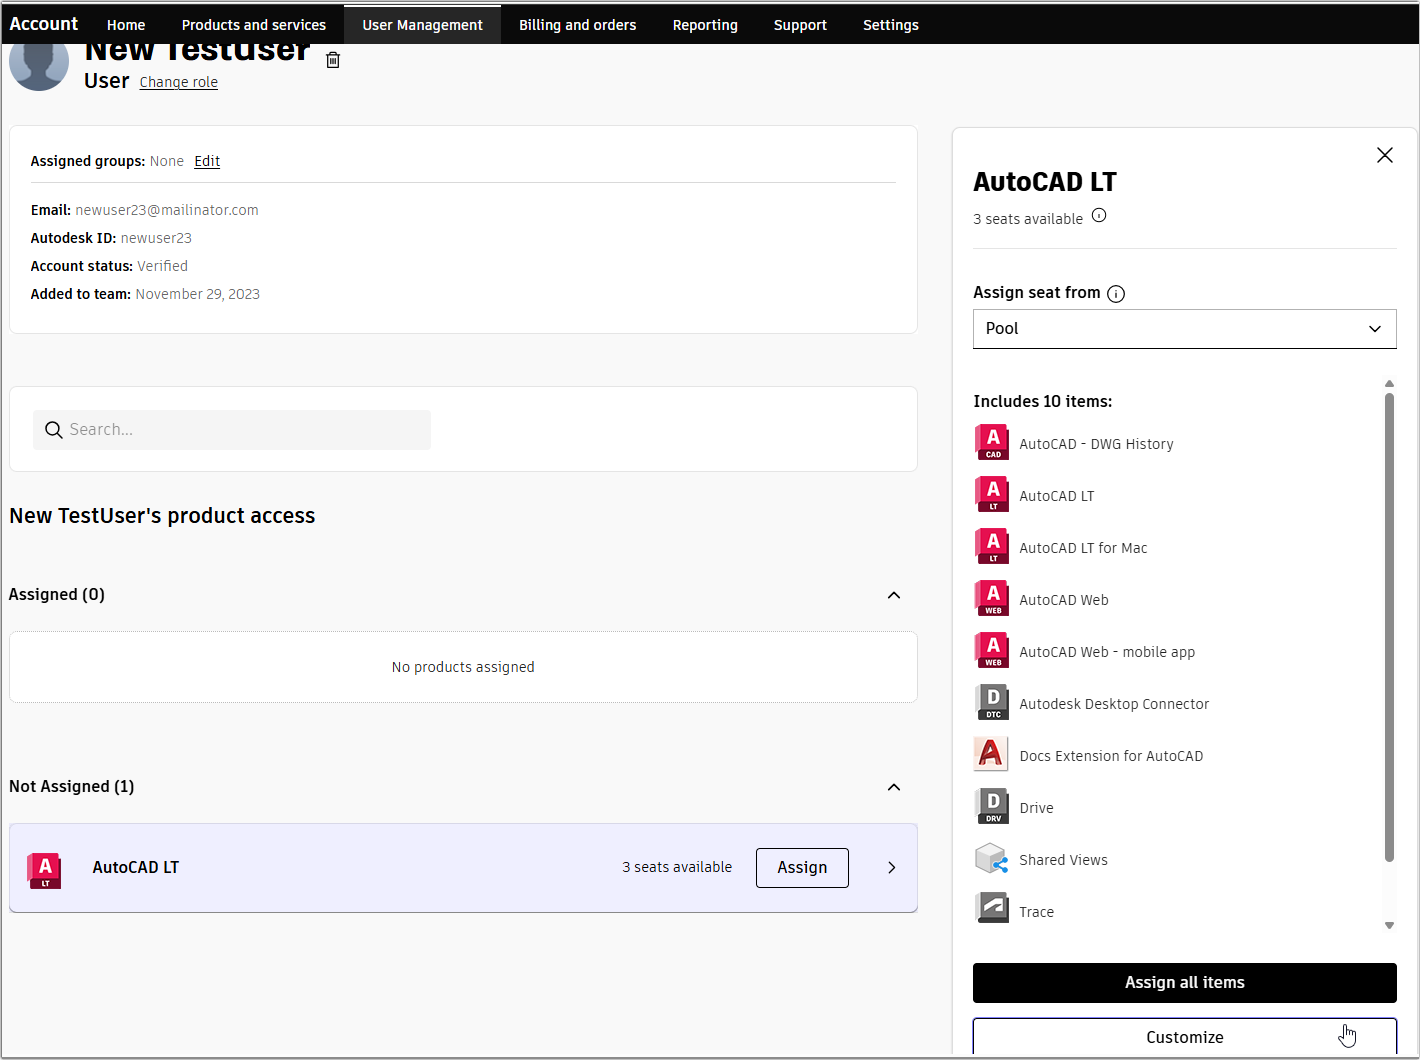This screenshot has width=1421, height=1061.
Task: Select the AutoCAD LT icon in the panel list
Action: click(991, 494)
